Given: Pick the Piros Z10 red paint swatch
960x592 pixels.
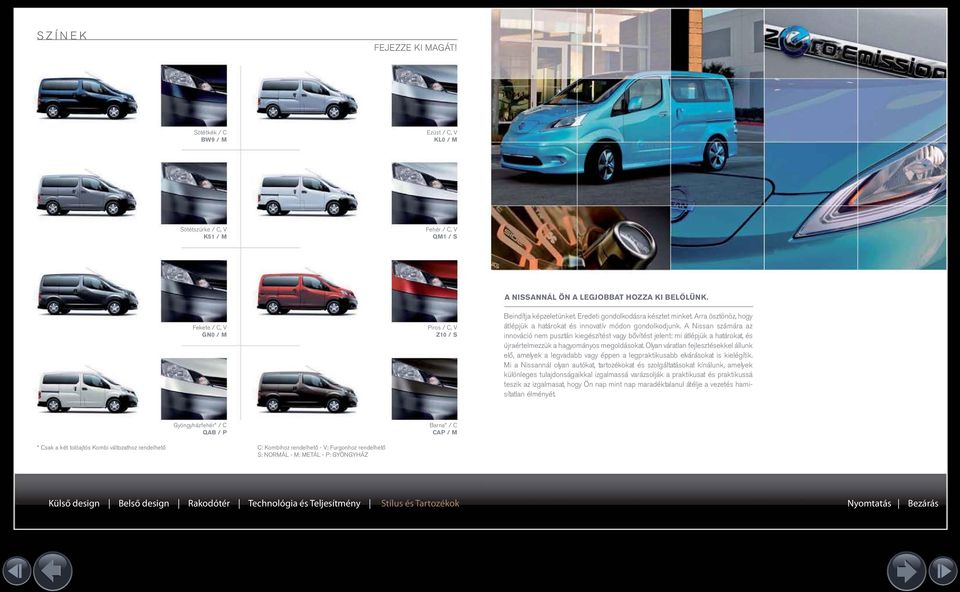Looking at the screenshot, I should [424, 291].
